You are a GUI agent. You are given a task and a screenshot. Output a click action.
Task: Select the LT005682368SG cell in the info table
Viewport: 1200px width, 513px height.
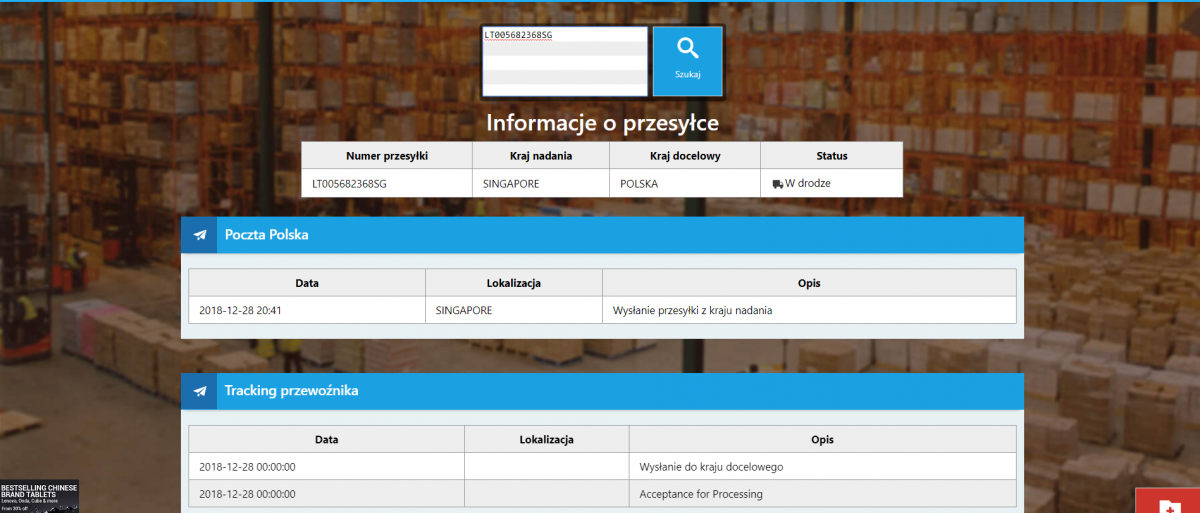pyautogui.click(x=387, y=184)
